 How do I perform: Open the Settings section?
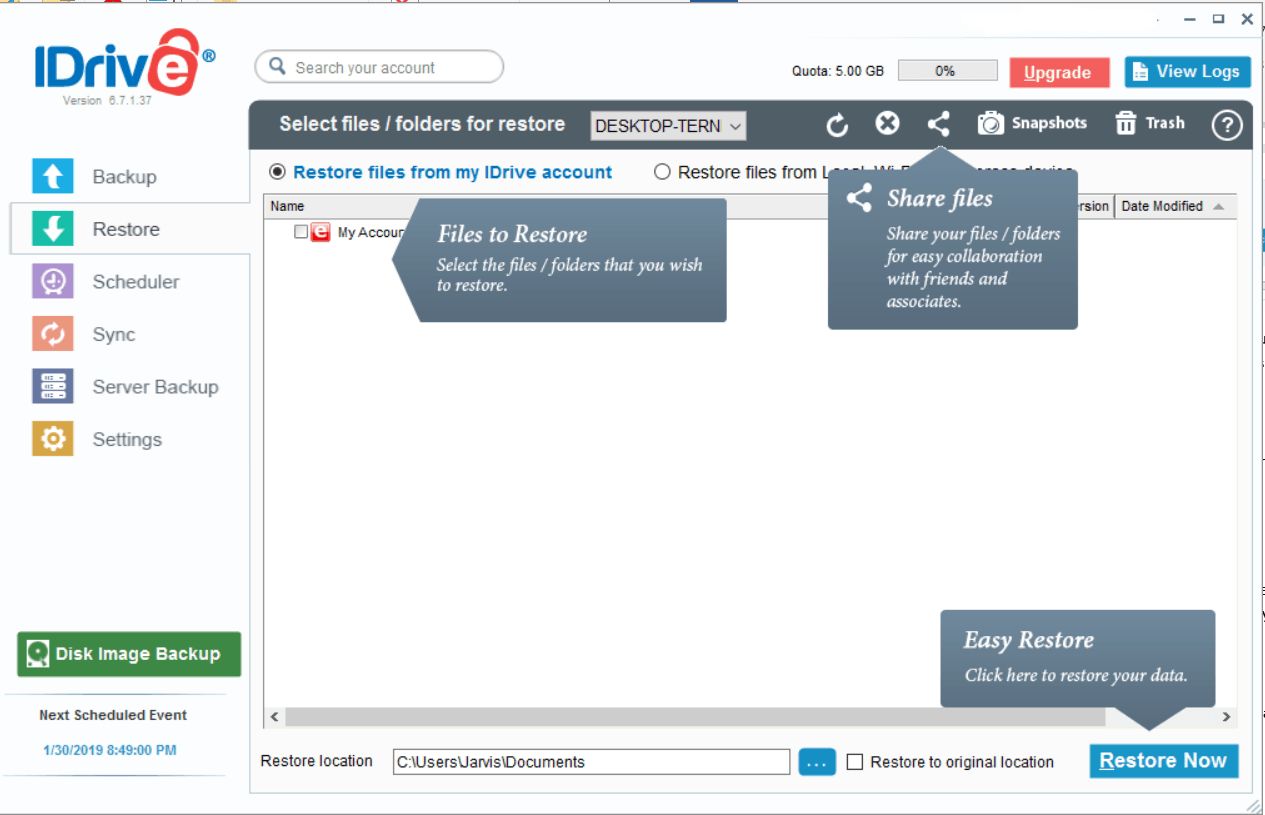97,439
